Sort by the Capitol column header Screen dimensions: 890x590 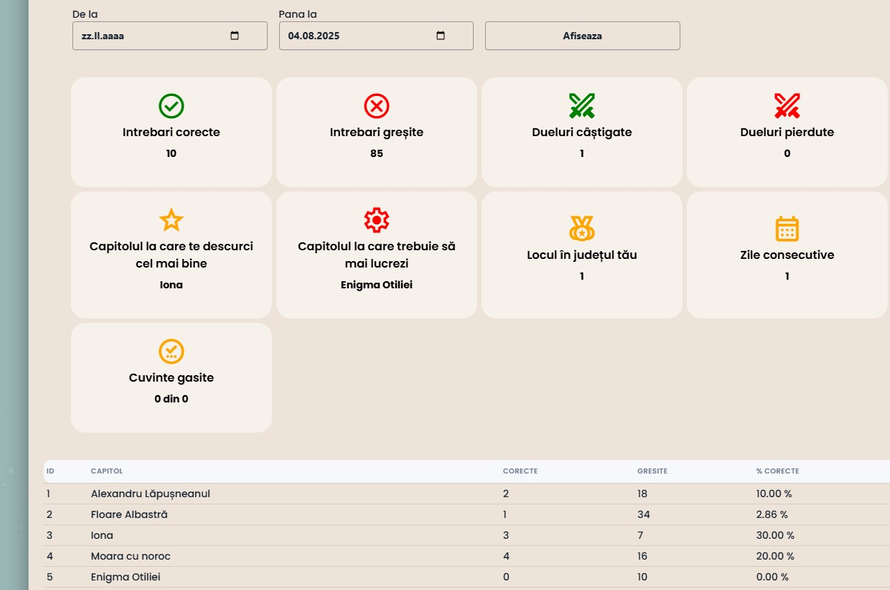(x=107, y=471)
